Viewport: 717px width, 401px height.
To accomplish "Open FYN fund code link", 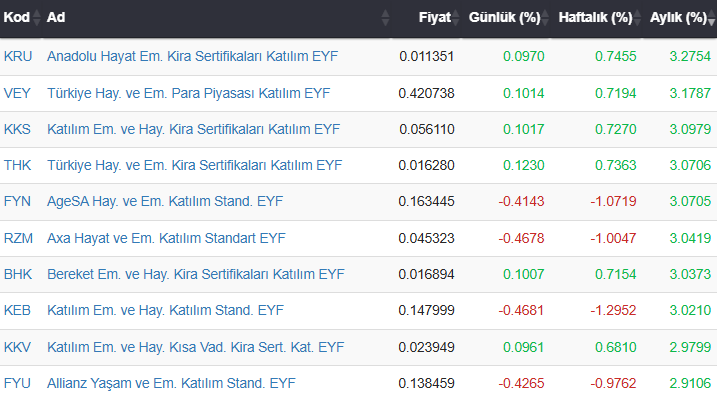I will tap(17, 201).
